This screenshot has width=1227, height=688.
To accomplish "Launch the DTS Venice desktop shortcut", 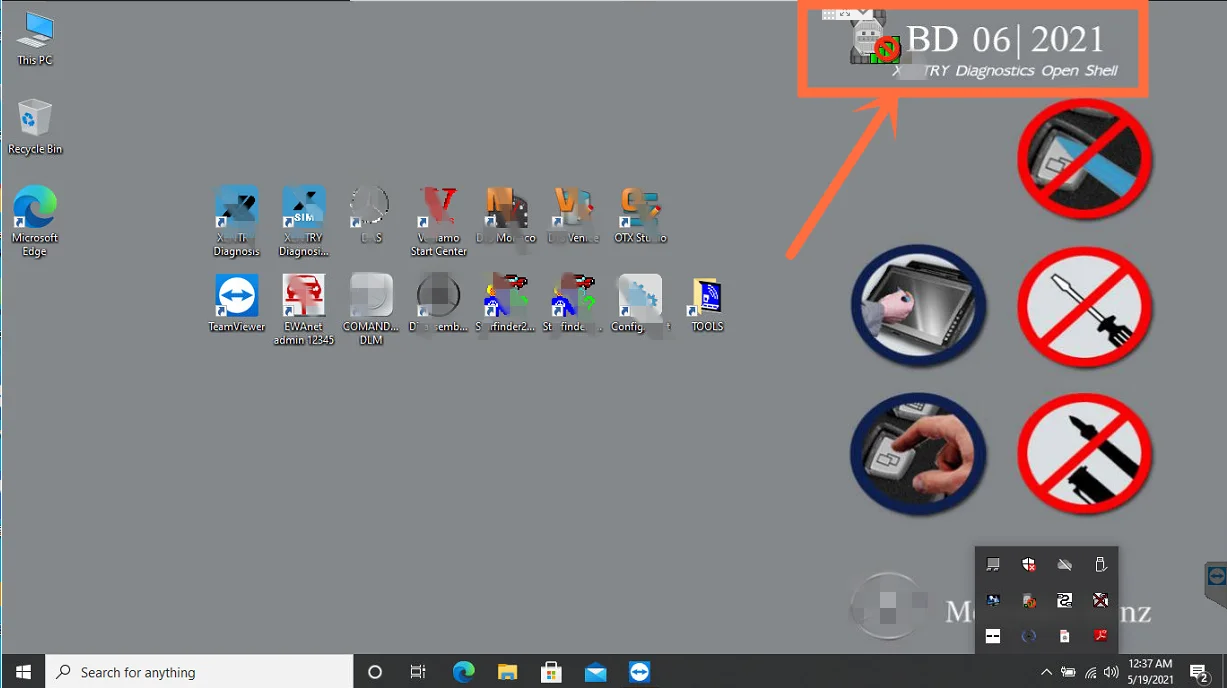I will click(x=573, y=215).
